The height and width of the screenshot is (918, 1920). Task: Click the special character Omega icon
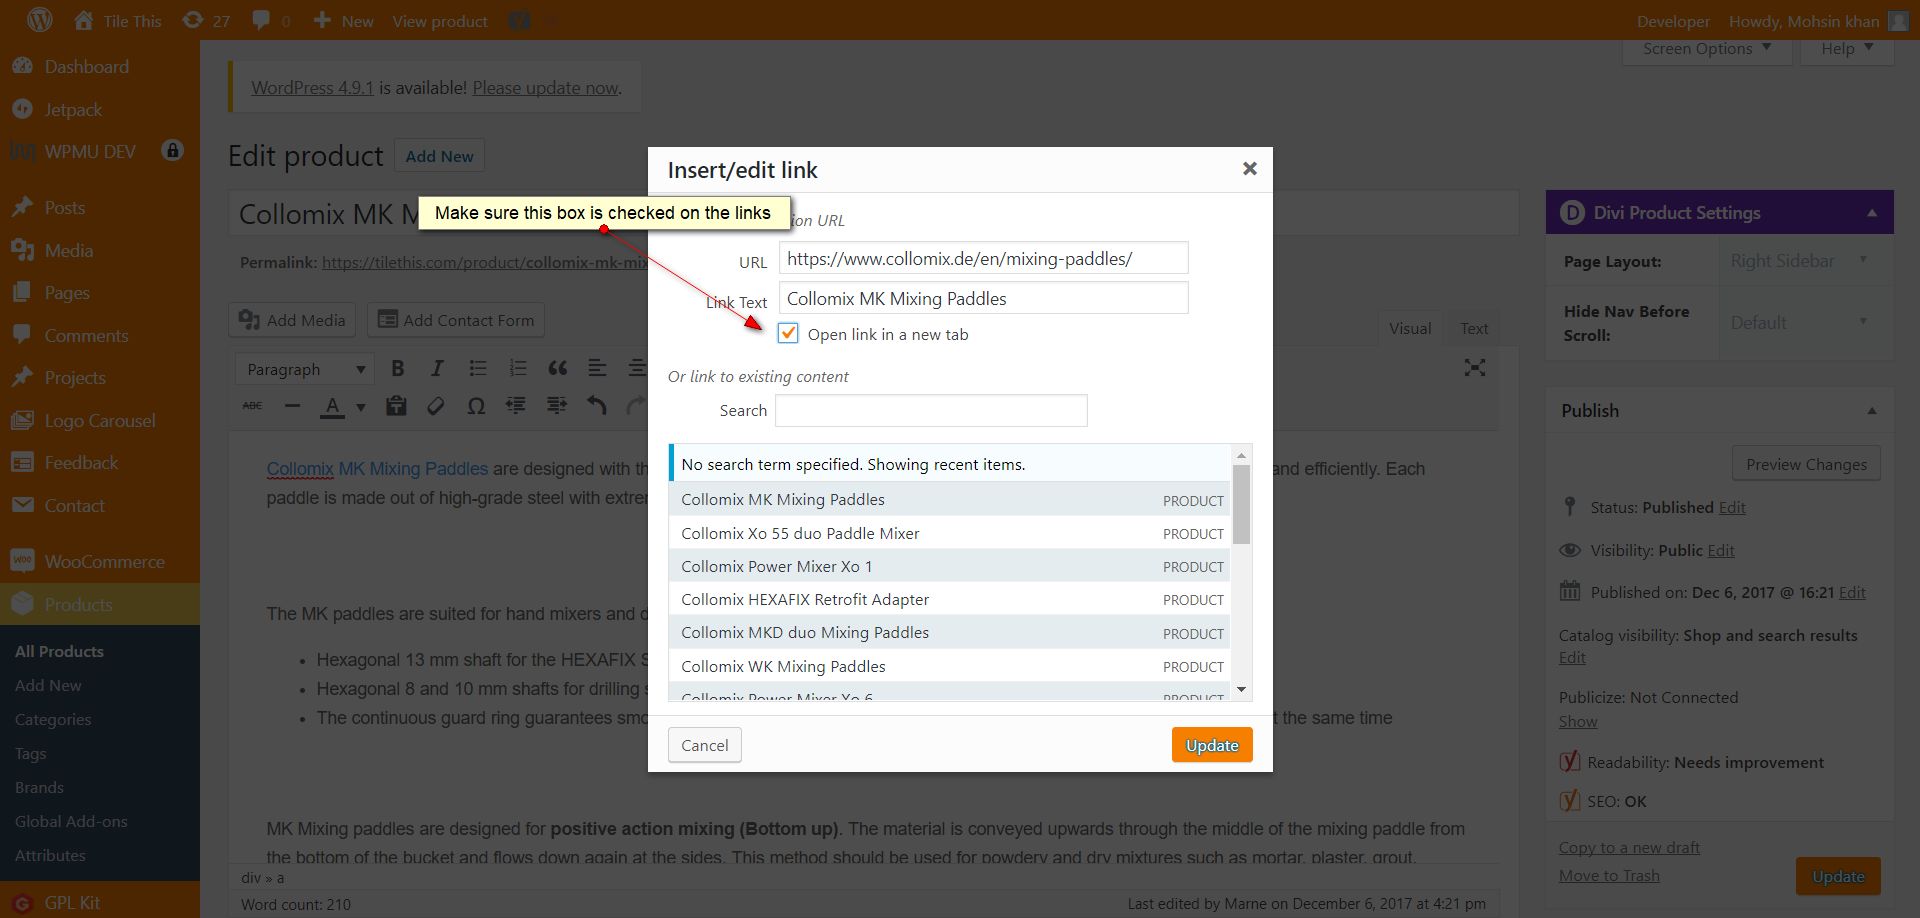coord(476,406)
